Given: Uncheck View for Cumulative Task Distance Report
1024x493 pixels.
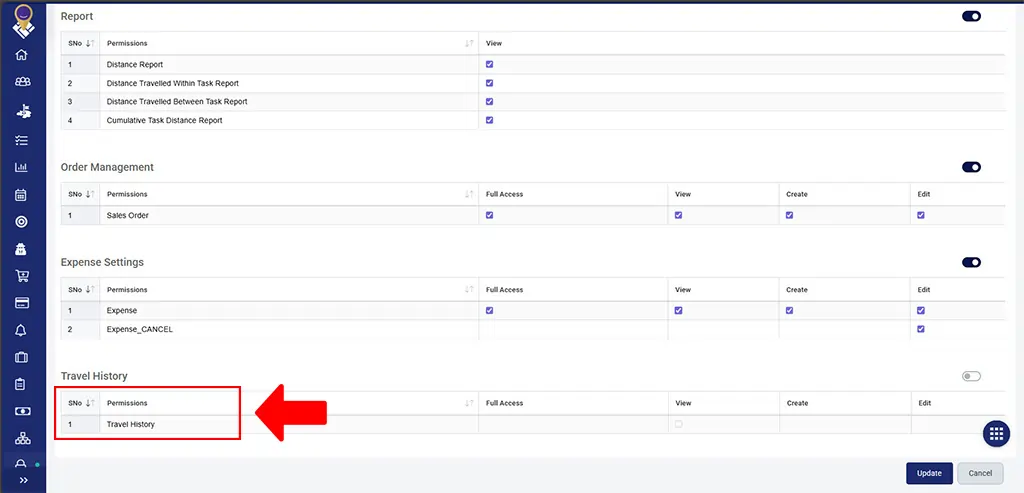Looking at the screenshot, I should 490,120.
